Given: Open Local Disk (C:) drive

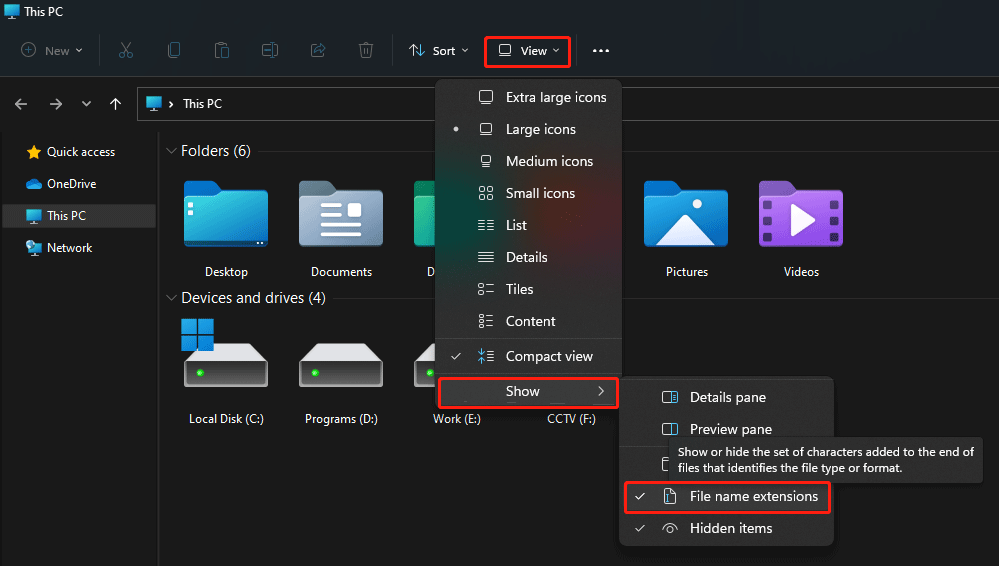Looking at the screenshot, I should click(226, 367).
